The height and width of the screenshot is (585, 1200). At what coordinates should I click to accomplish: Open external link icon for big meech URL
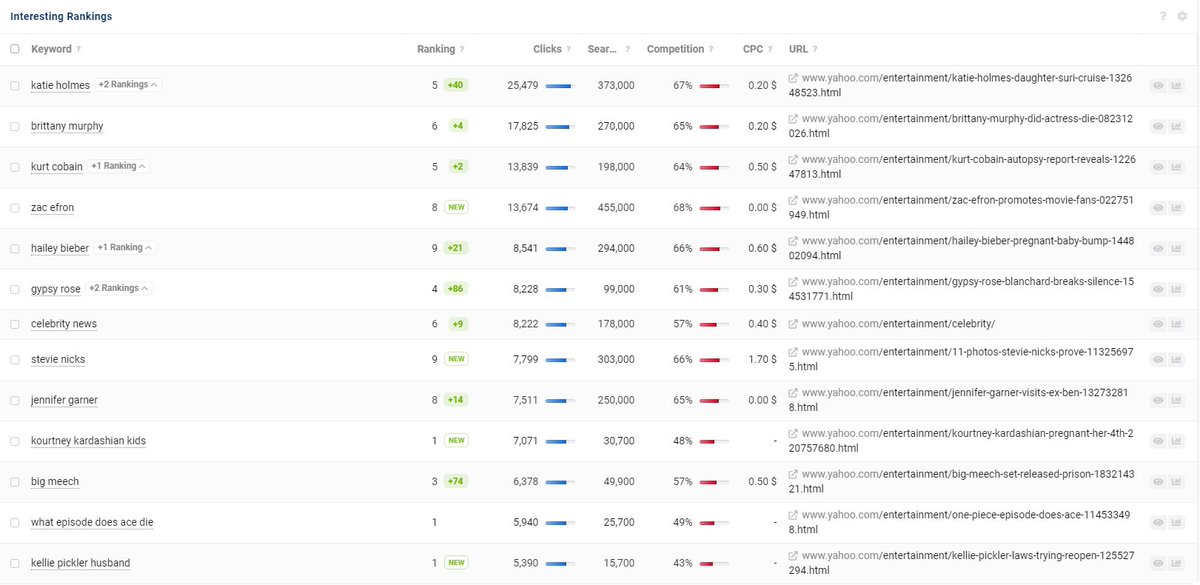click(x=793, y=474)
